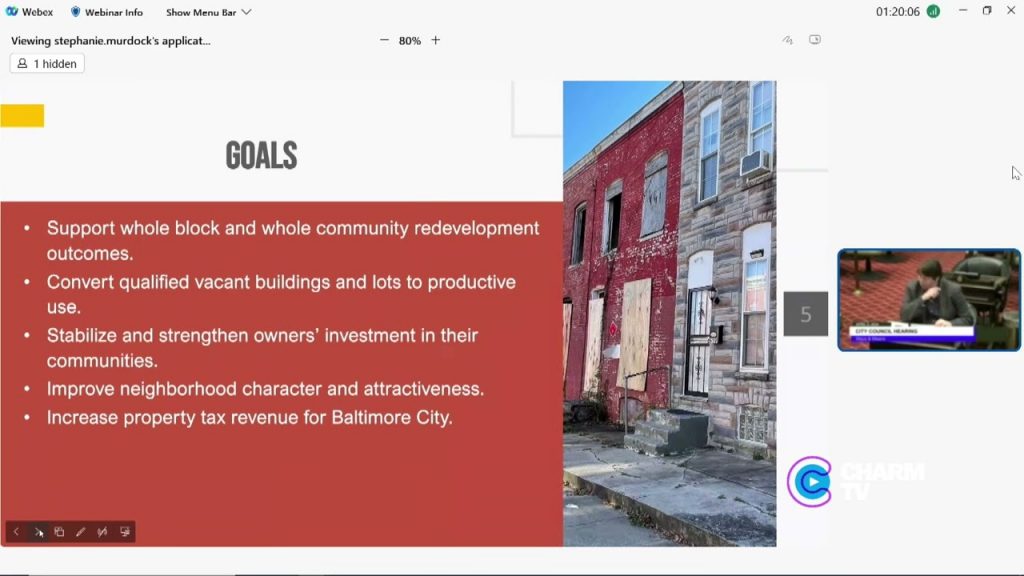Click the rowhouse photo on slide
The image size is (1024, 576).
click(669, 313)
